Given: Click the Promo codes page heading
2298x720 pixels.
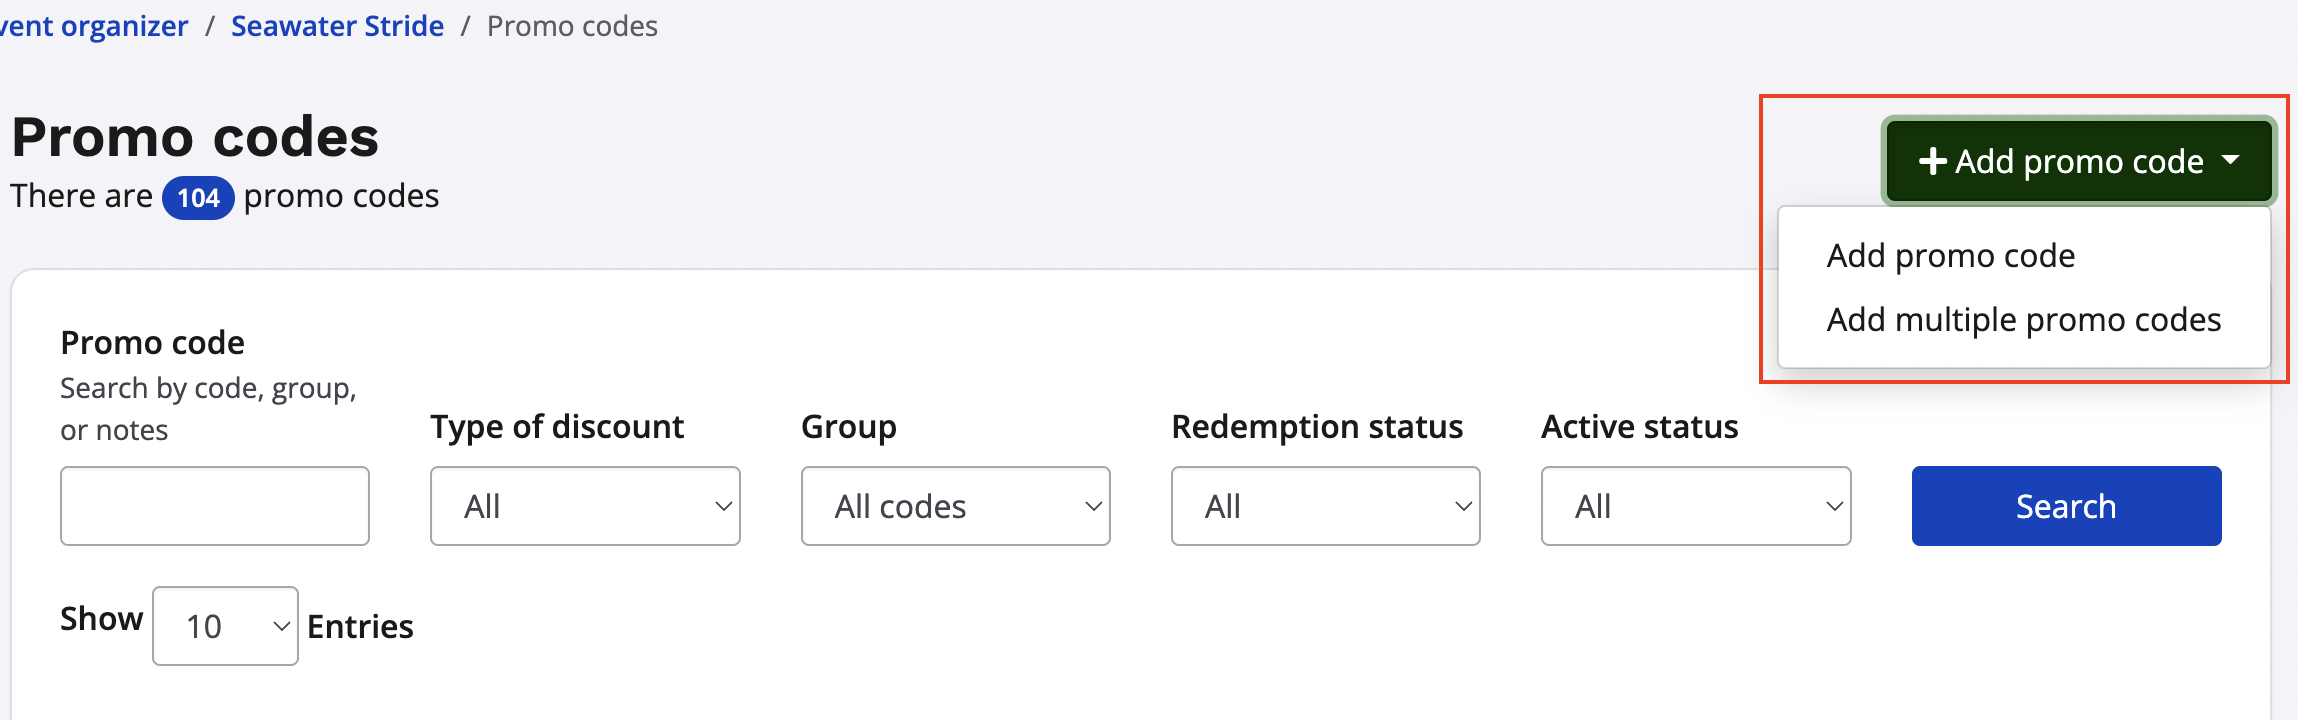Looking at the screenshot, I should tap(195, 137).
